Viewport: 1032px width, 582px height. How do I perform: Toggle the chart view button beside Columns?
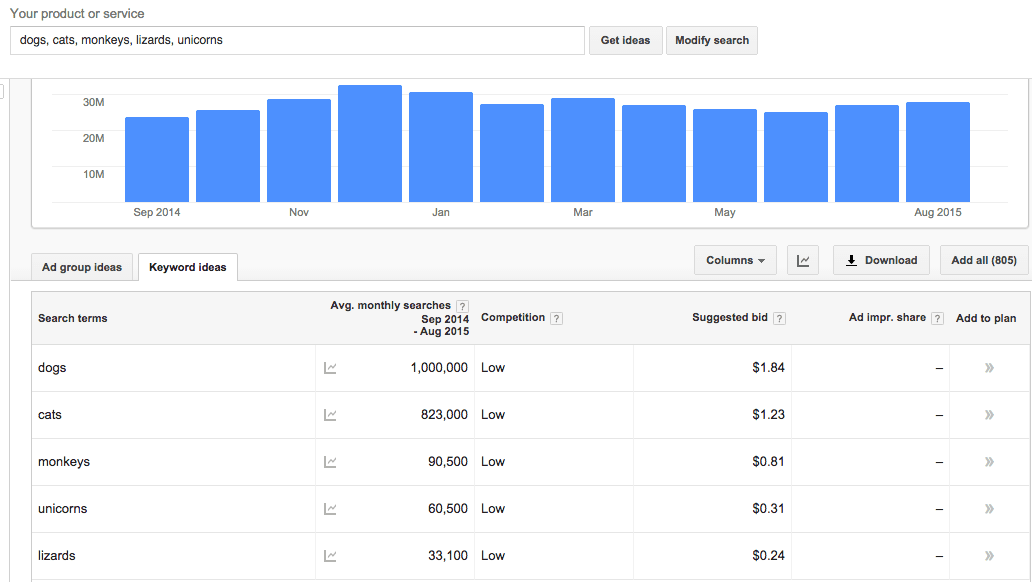[803, 260]
